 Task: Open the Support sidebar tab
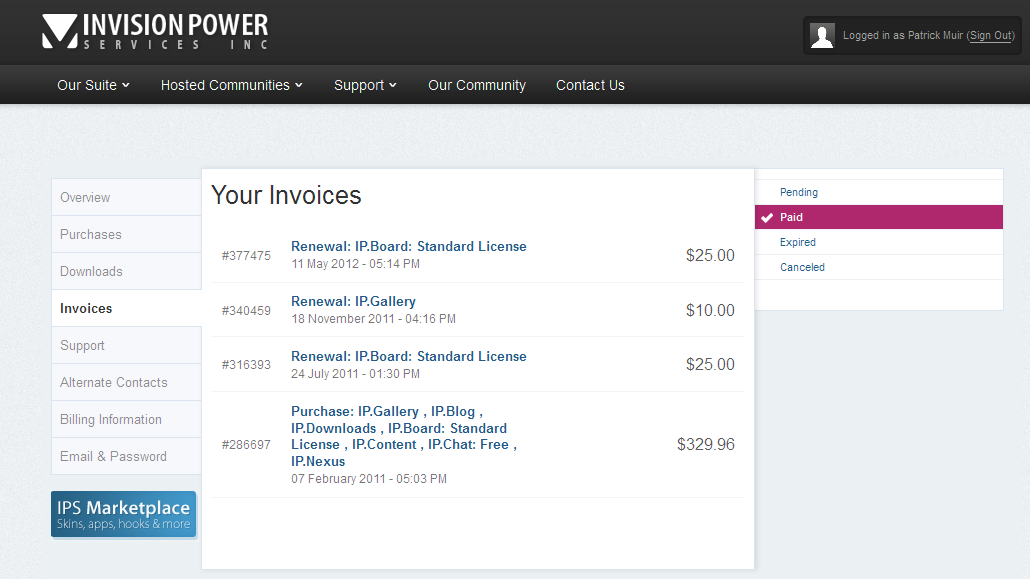[x=127, y=346]
